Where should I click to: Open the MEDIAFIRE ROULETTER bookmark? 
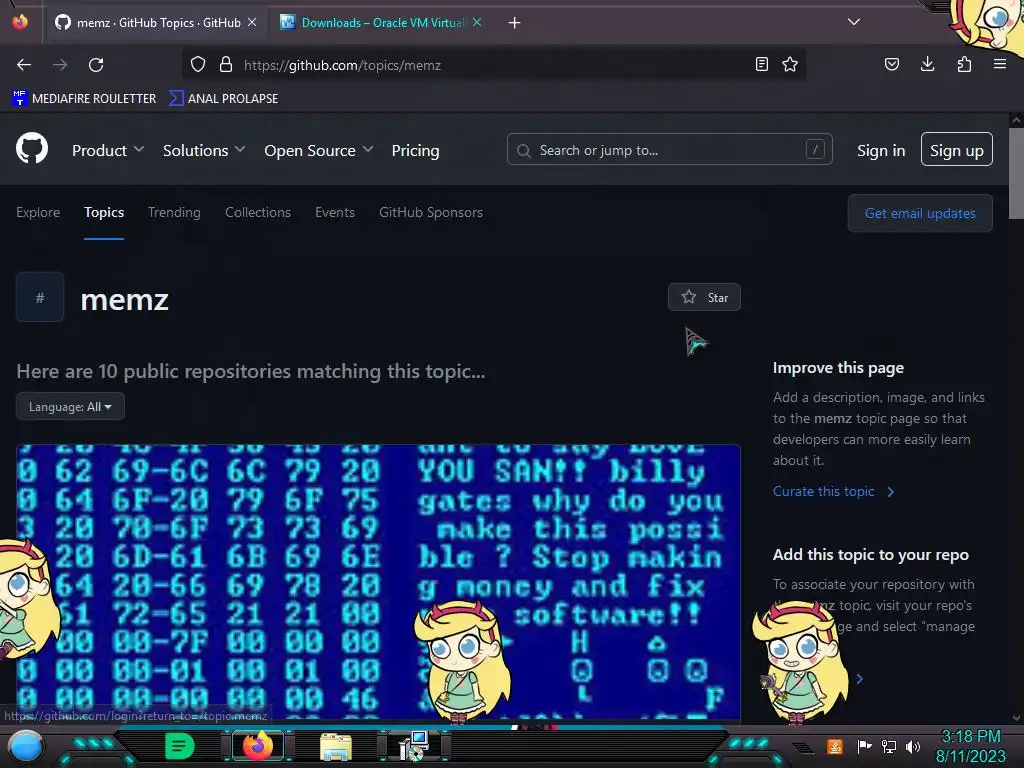pyautogui.click(x=84, y=98)
